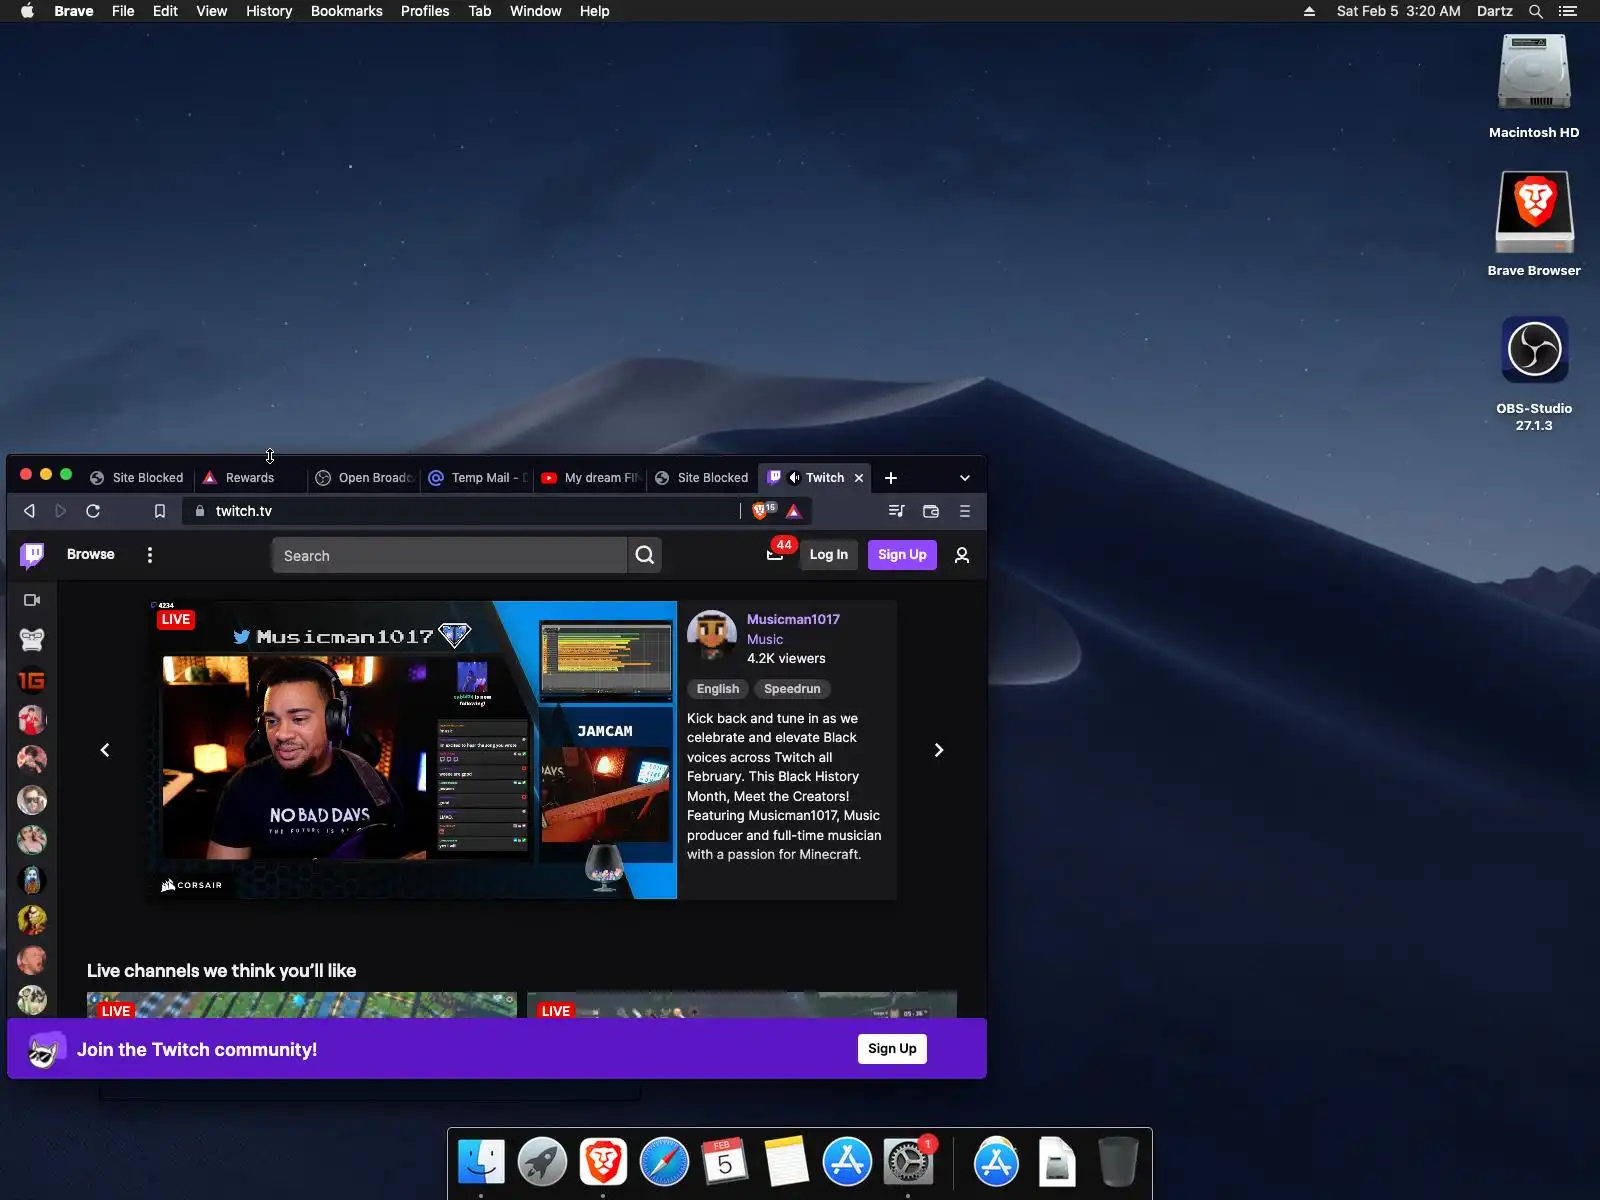Open the Dartz user menu
Screen dimensions: 1600x1200
(x=1495, y=11)
